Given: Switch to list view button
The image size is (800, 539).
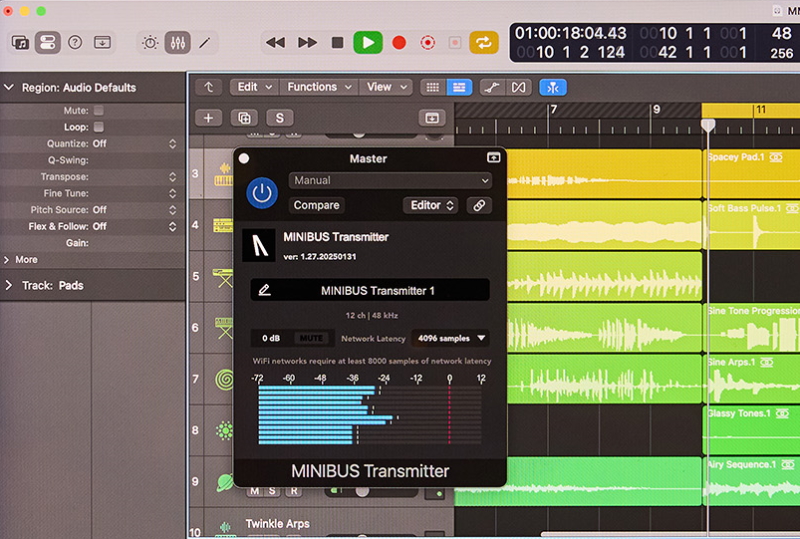Looking at the screenshot, I should [459, 88].
